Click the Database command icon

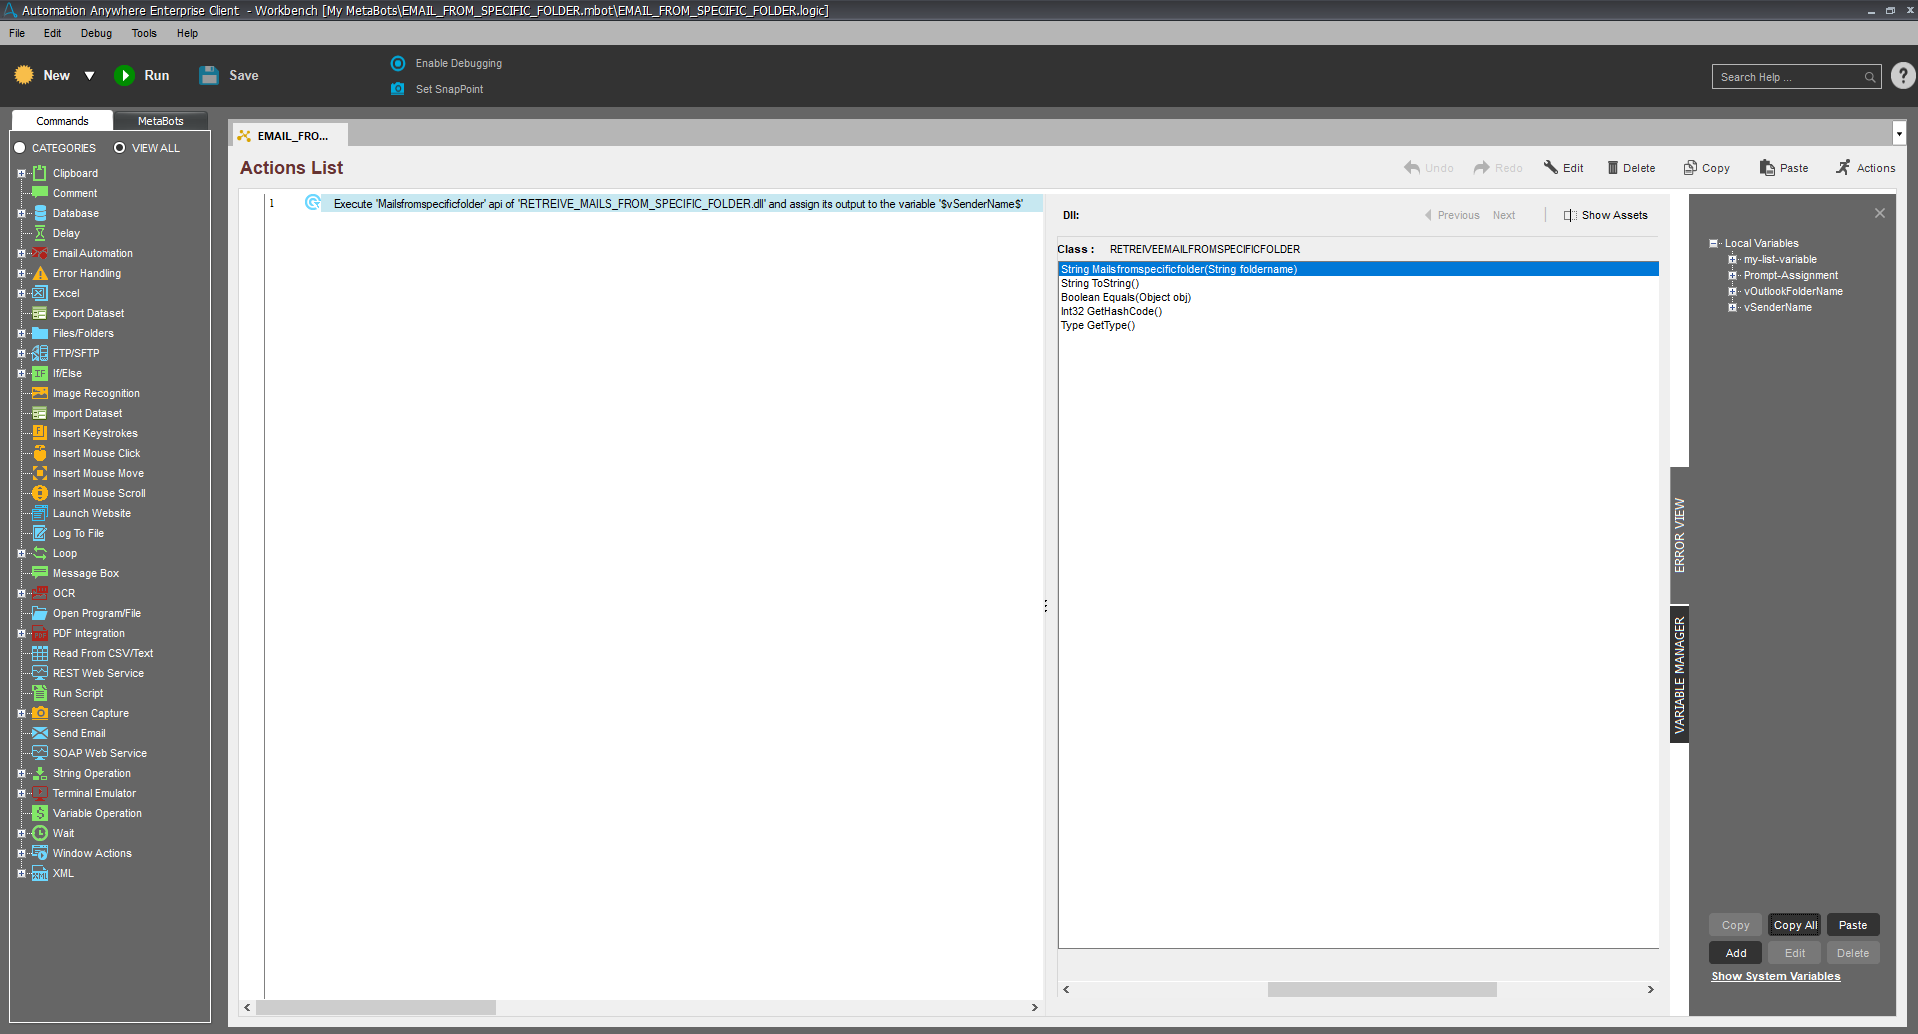pyautogui.click(x=40, y=213)
